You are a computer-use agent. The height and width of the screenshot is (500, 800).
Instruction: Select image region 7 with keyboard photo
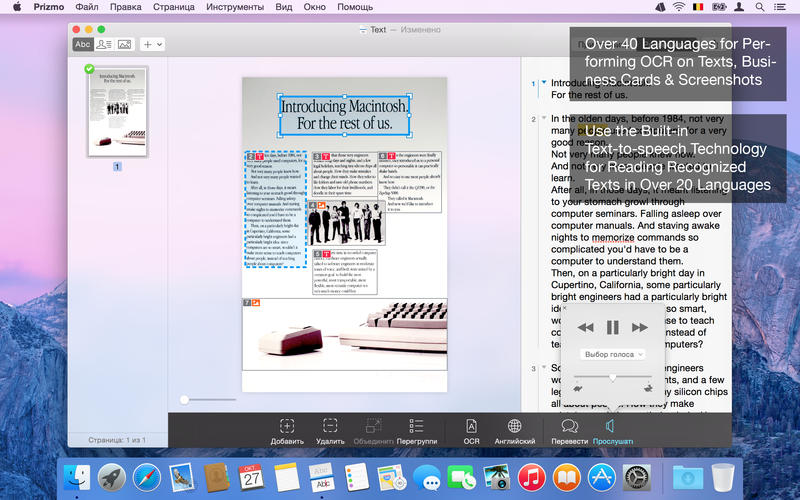tap(344, 334)
